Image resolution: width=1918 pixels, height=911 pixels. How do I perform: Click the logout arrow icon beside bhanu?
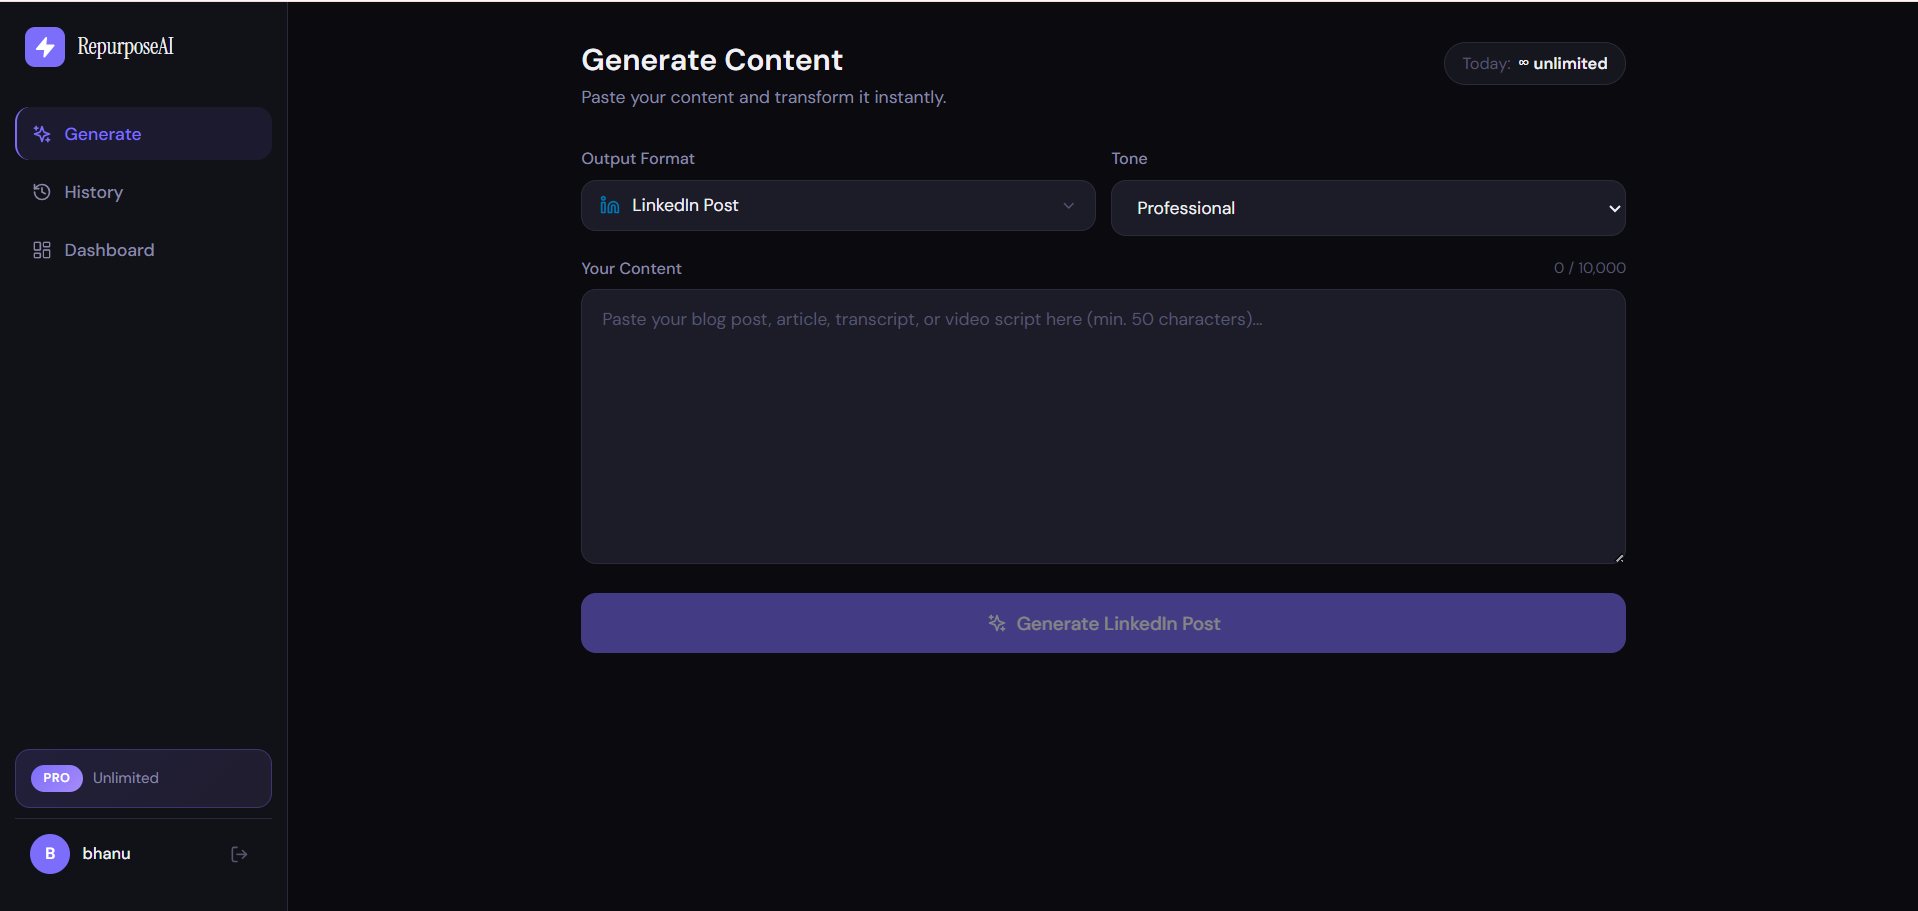(x=239, y=854)
